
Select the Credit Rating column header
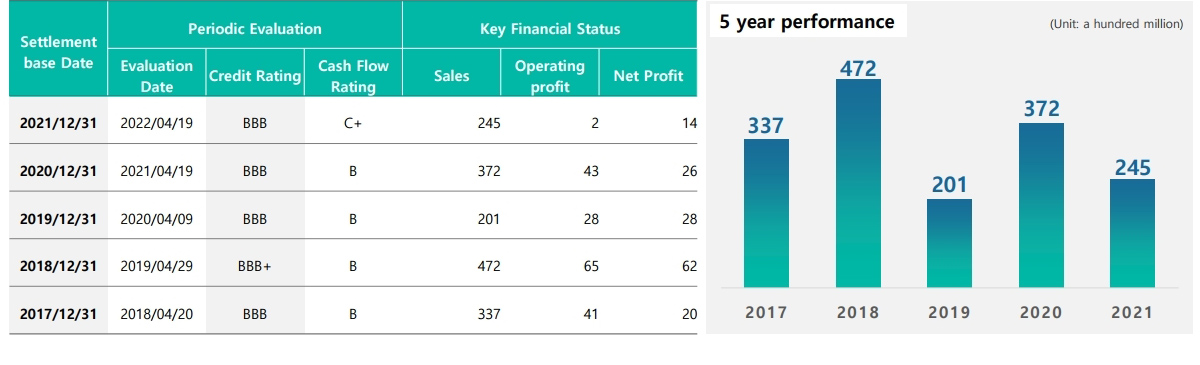[x=255, y=76]
